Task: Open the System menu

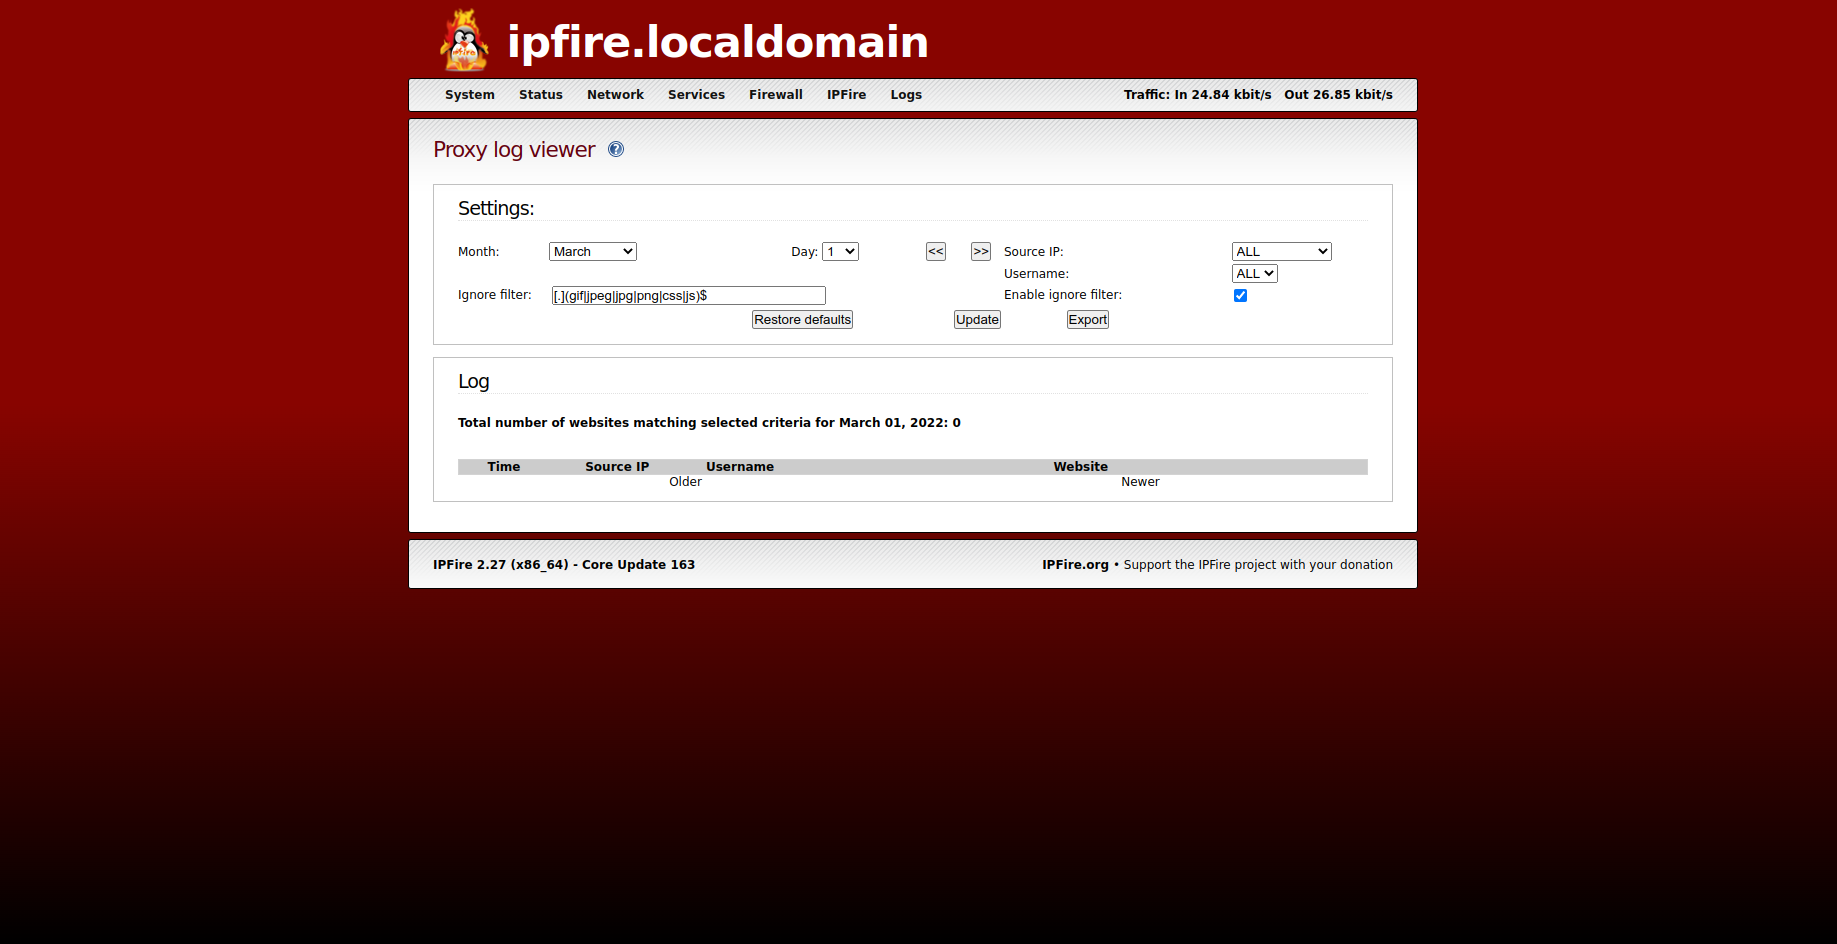Action: coord(470,95)
